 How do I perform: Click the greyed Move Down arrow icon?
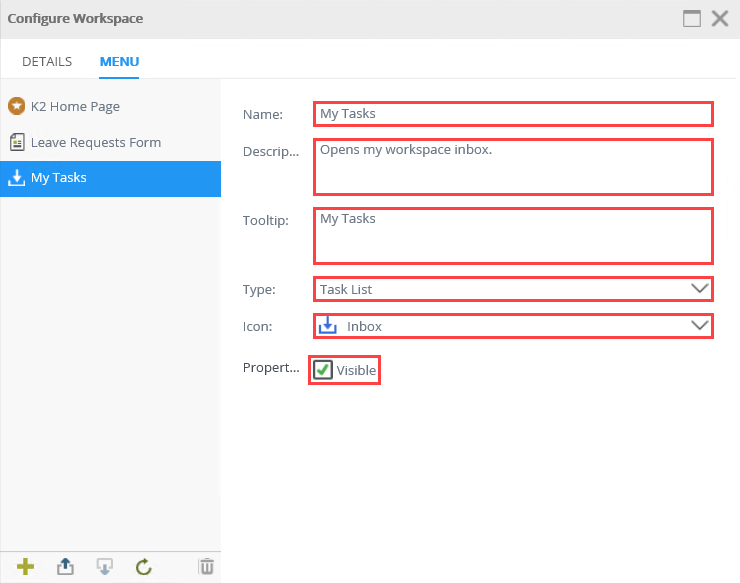104,567
